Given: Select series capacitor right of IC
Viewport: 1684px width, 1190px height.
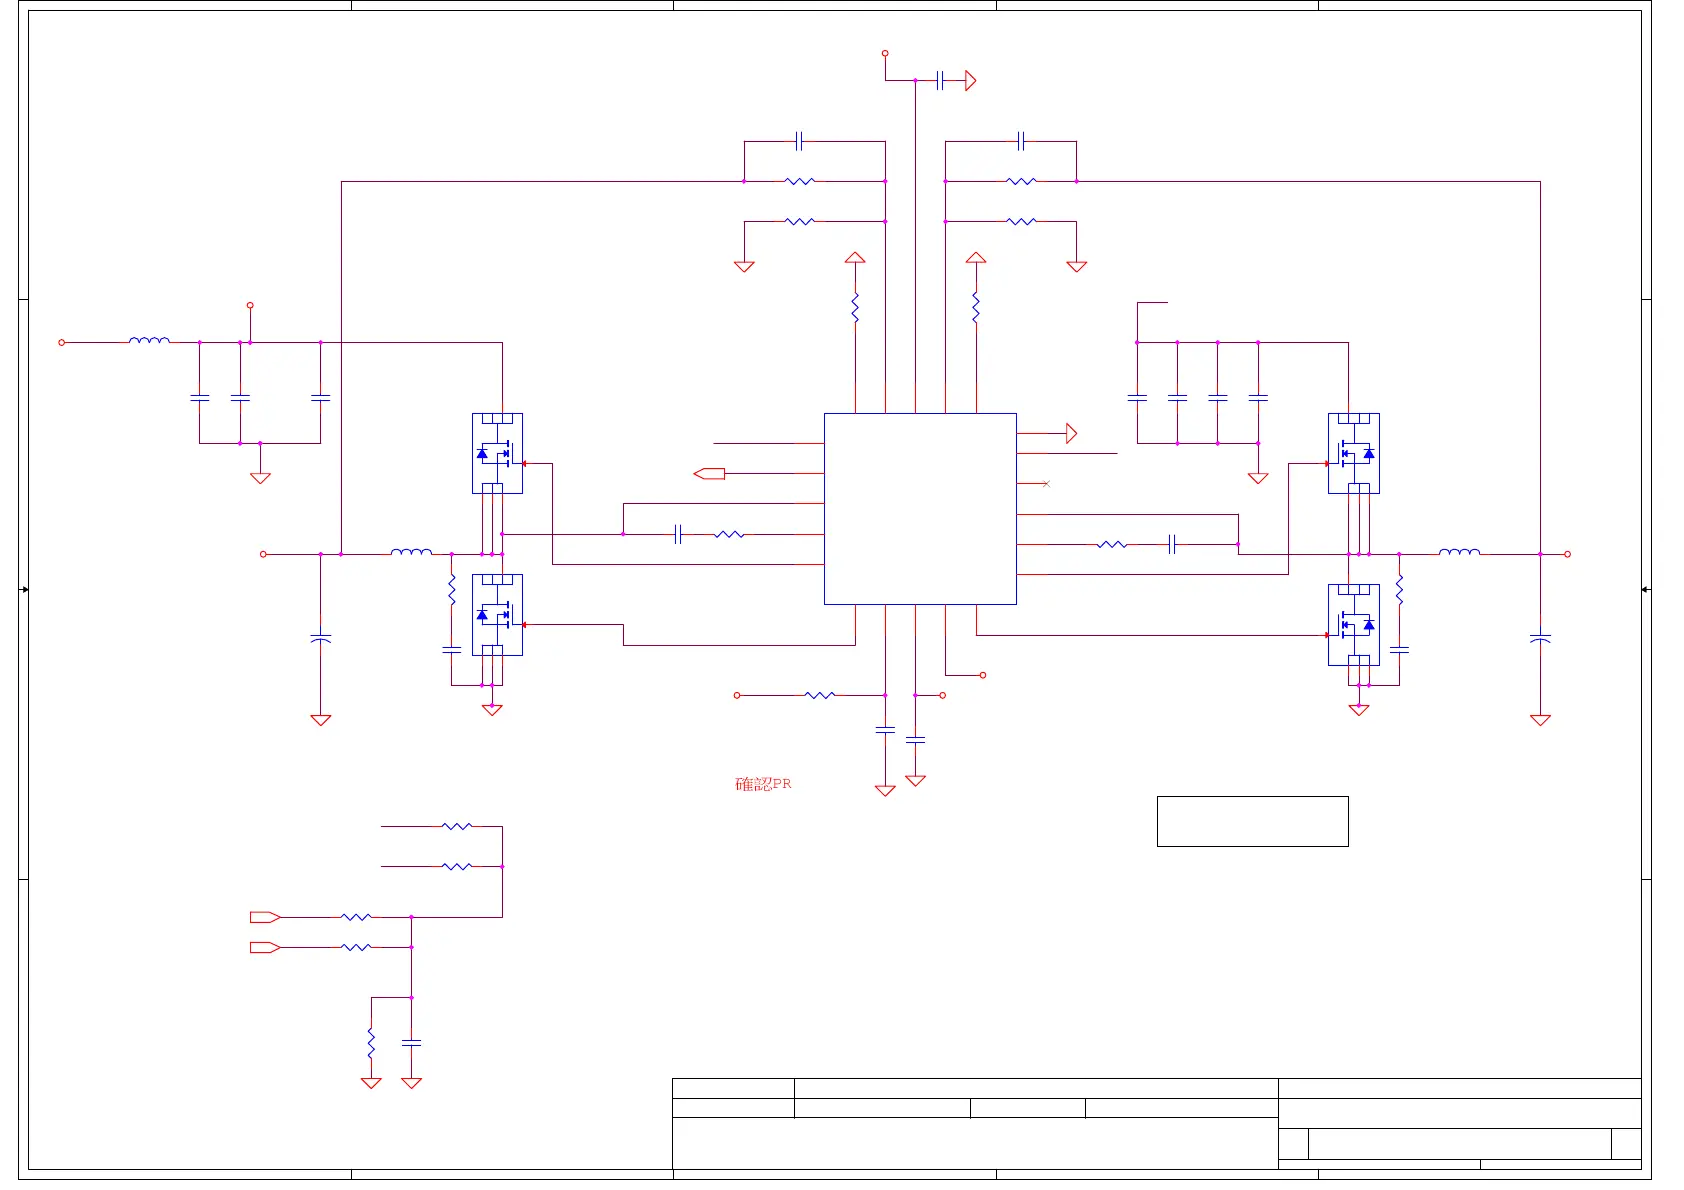Looking at the screenshot, I should pos(1172,544).
